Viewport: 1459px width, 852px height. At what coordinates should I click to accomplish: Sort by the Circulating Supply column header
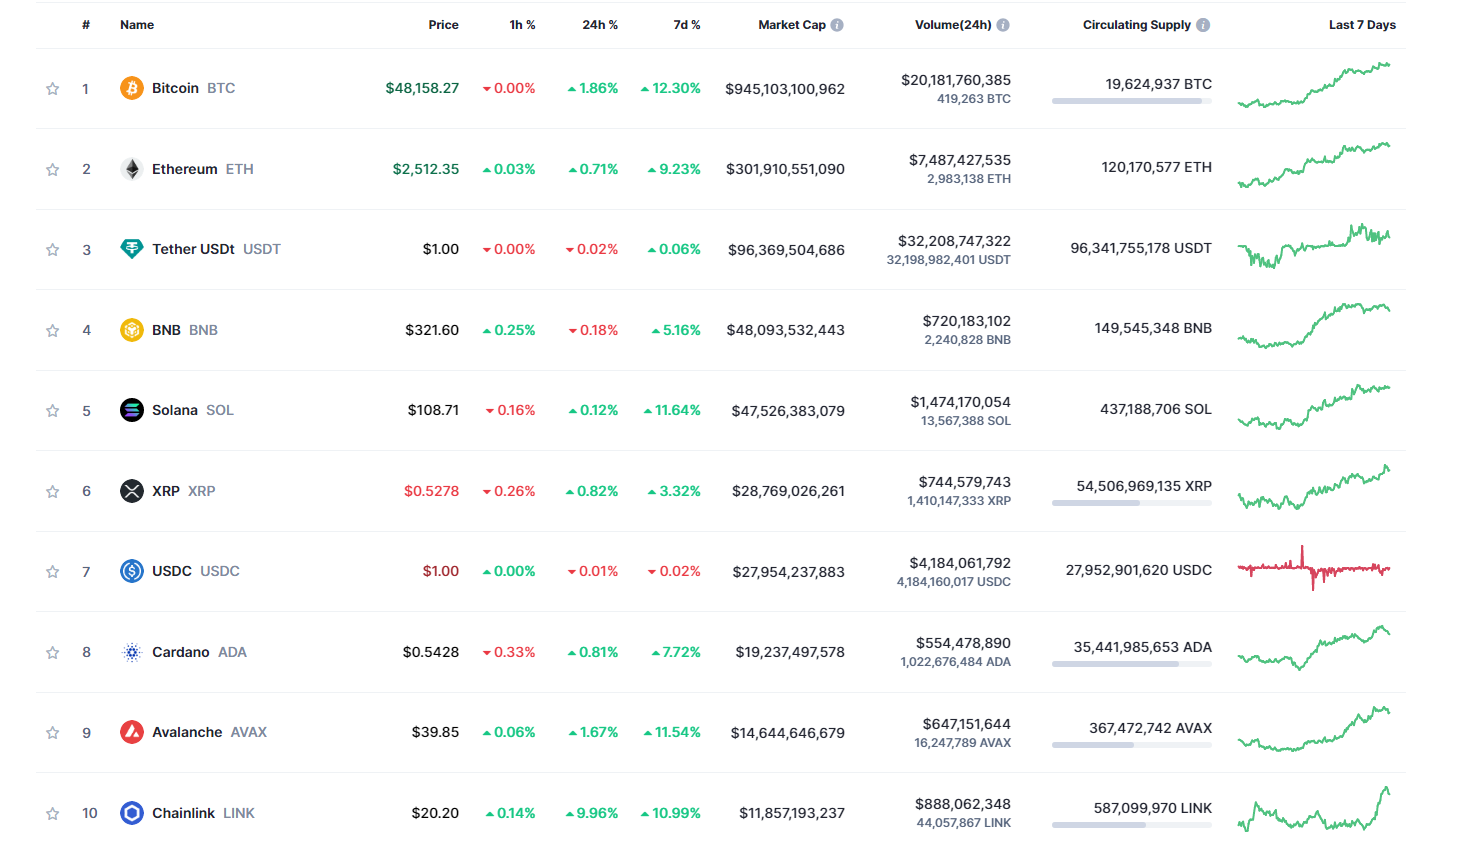(x=1137, y=25)
